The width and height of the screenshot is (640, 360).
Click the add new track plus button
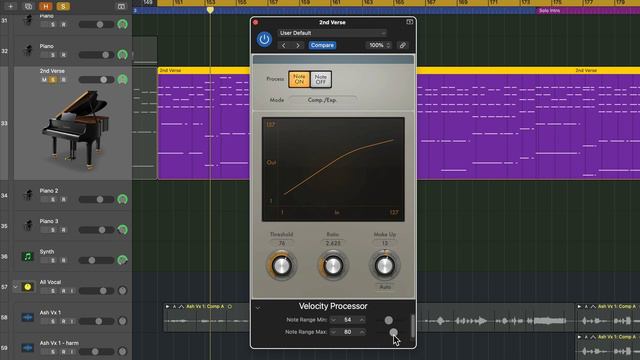[10, 6]
